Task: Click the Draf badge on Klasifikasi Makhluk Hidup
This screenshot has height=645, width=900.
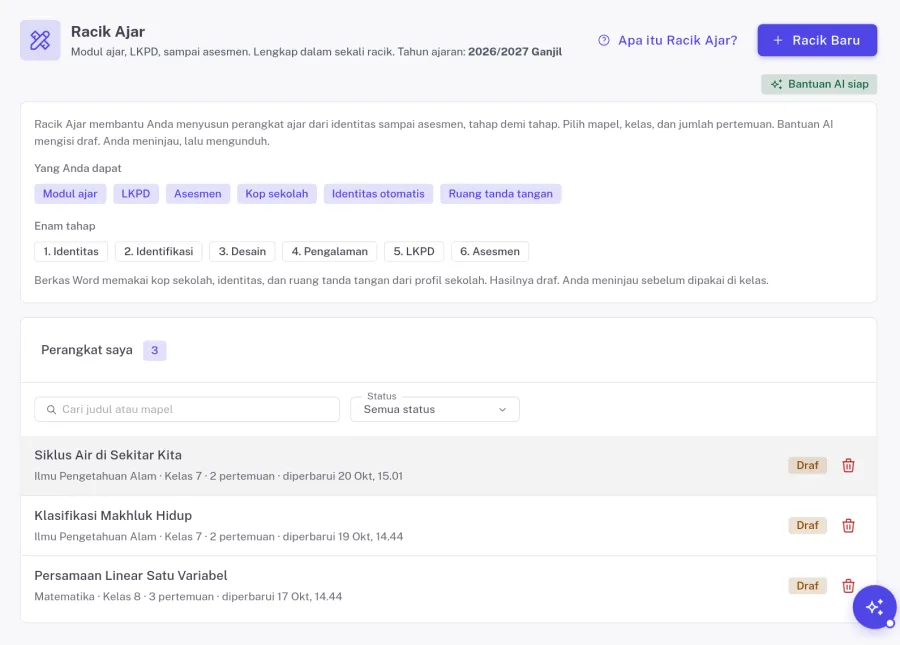Action: [807, 526]
